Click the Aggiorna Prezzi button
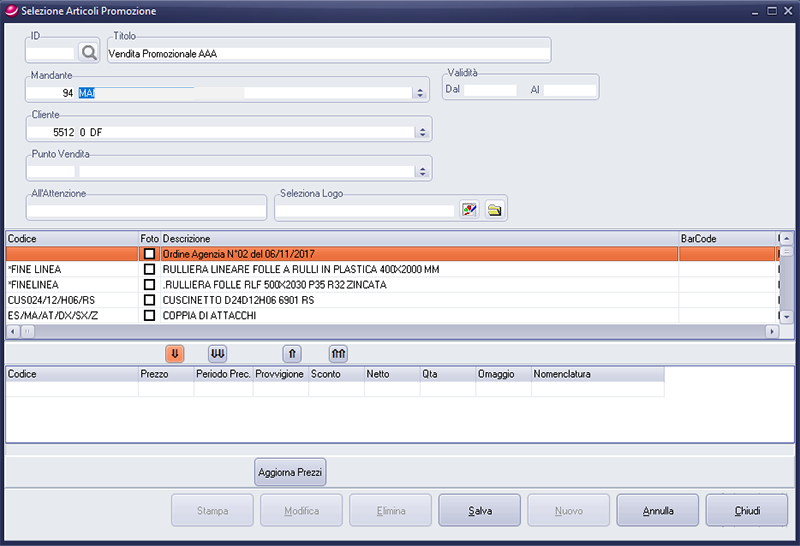The width and height of the screenshot is (800, 546). tap(290, 471)
